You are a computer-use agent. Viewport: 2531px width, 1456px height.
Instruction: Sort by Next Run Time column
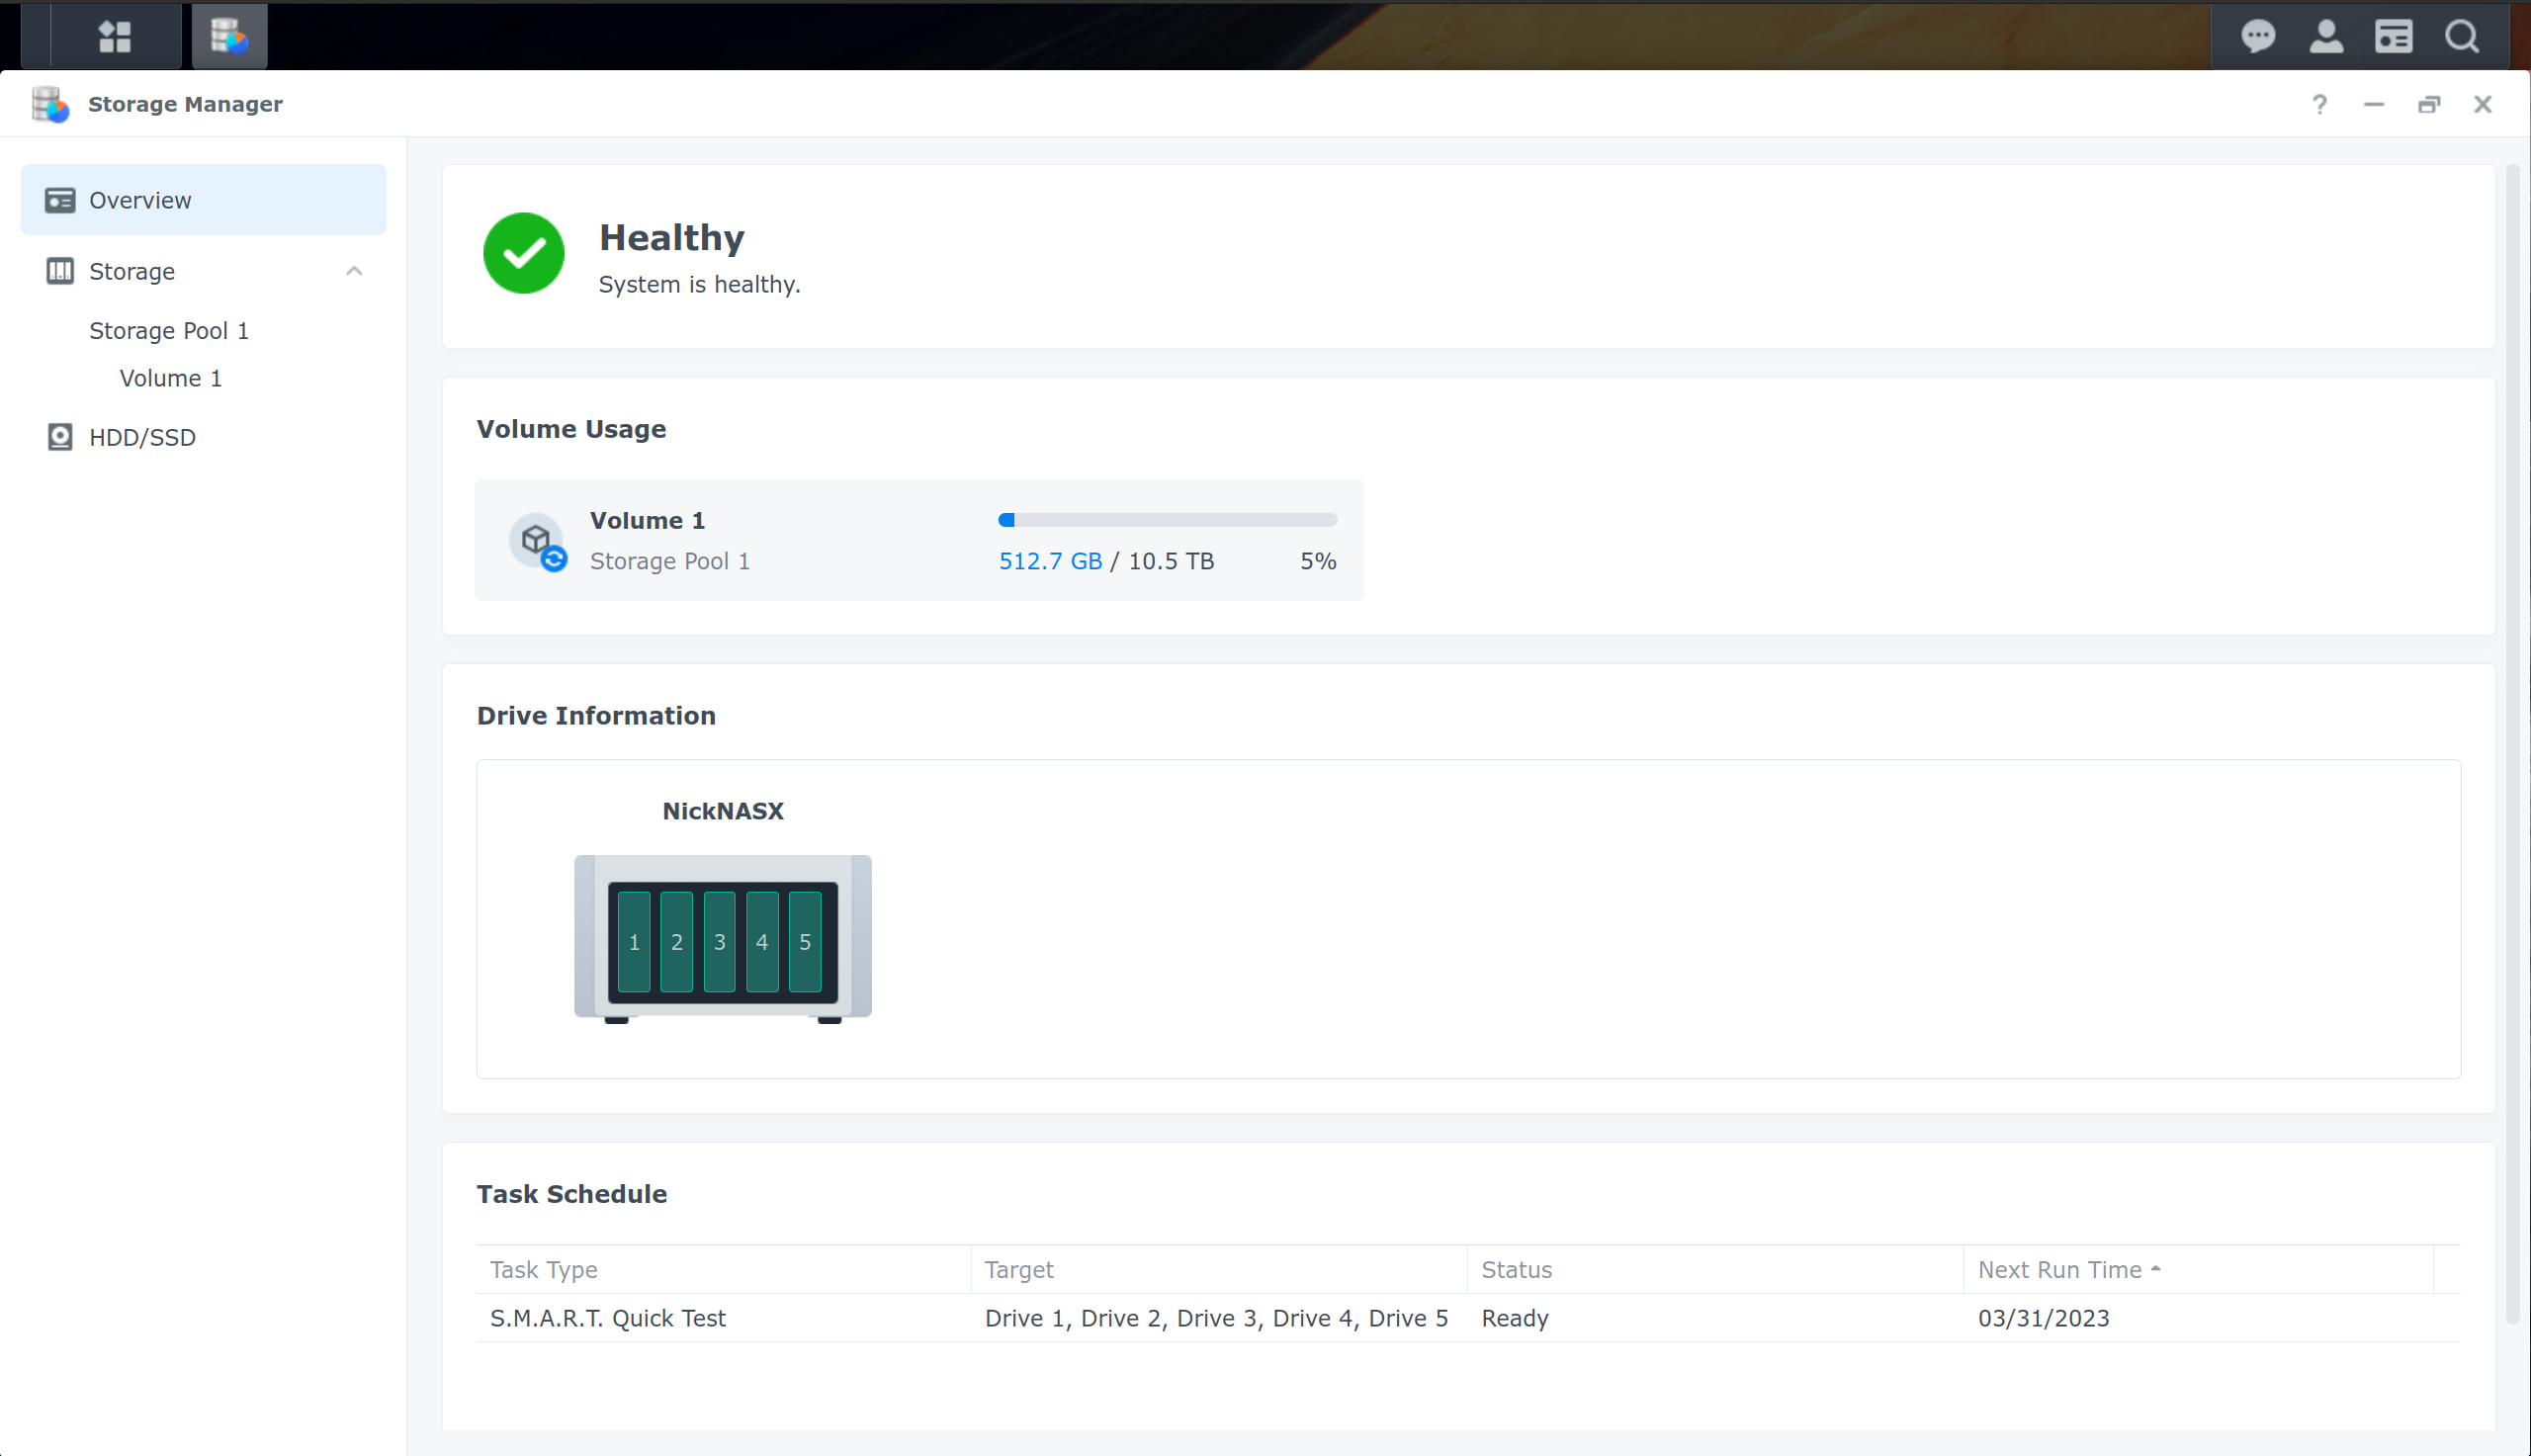[2198, 1270]
